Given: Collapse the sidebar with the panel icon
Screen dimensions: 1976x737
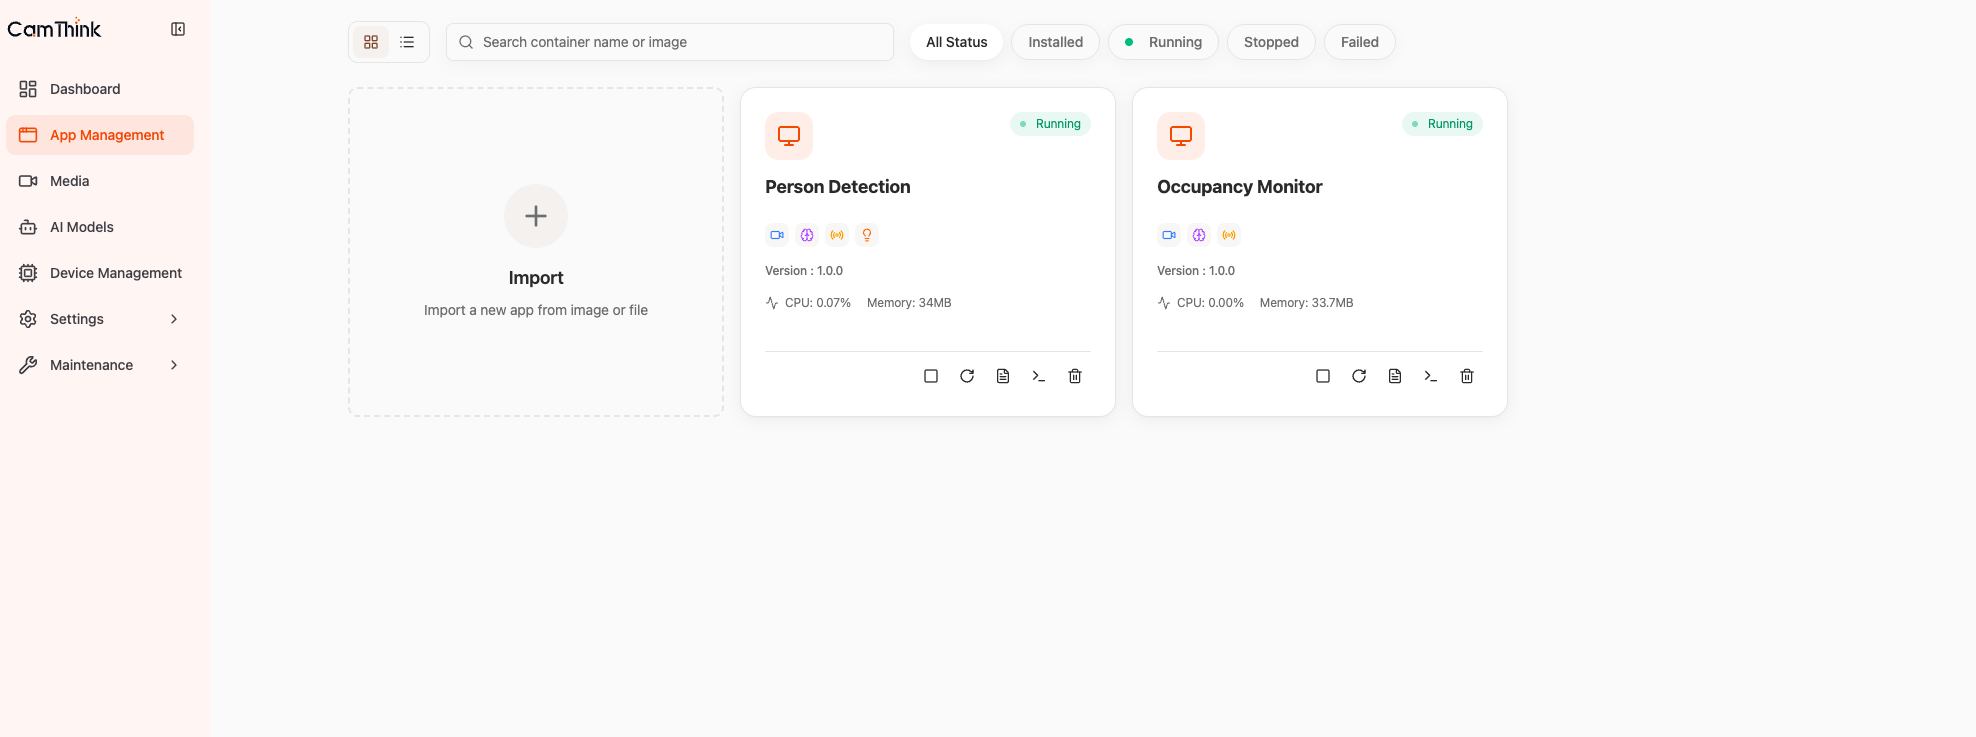Looking at the screenshot, I should [x=178, y=29].
